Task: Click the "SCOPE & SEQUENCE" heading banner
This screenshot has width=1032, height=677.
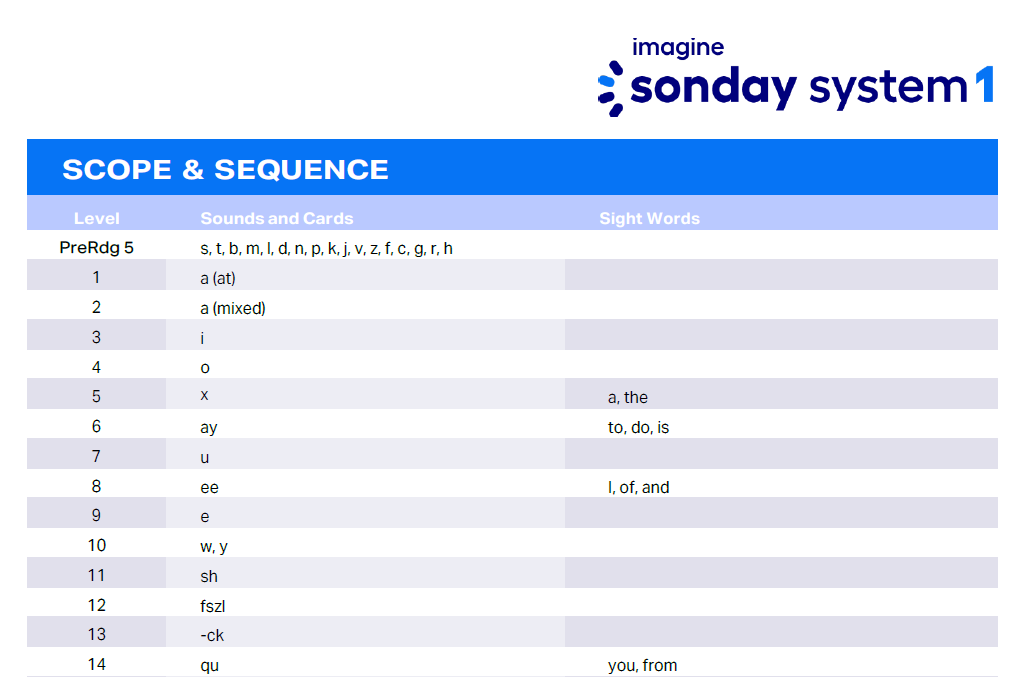Action: pos(225,170)
